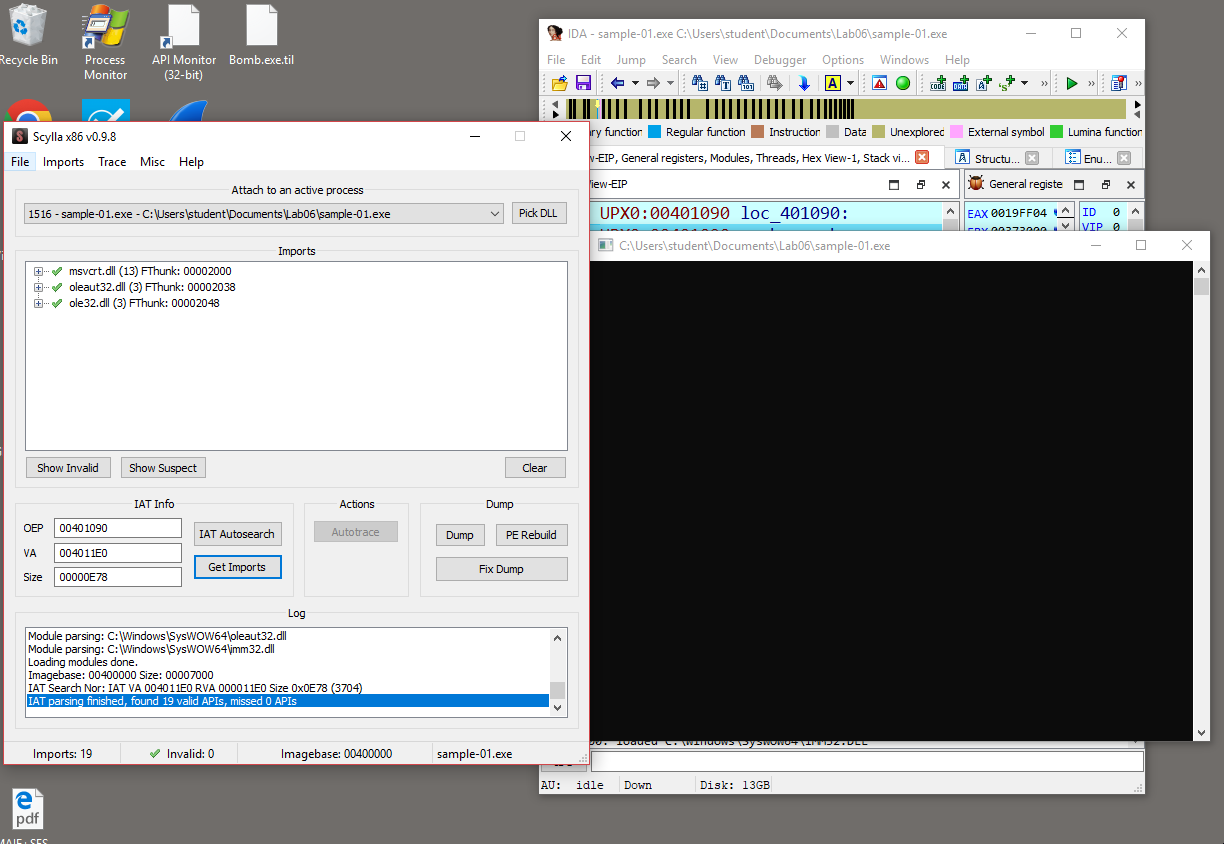Click inside the OEP address field
This screenshot has width=1224, height=844.
[x=119, y=527]
